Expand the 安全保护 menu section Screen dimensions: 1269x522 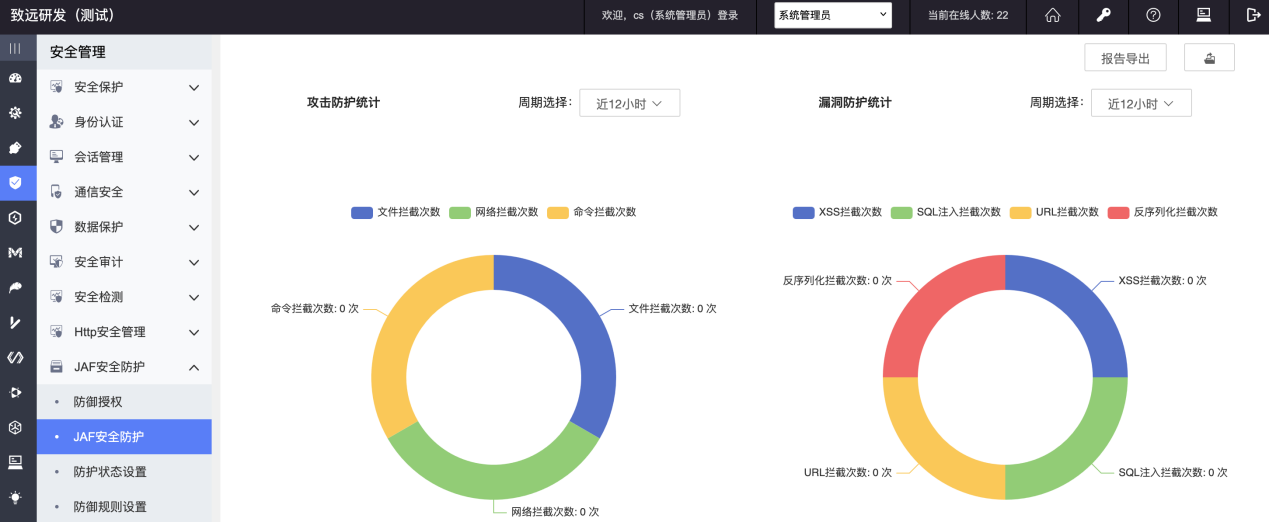click(x=124, y=87)
